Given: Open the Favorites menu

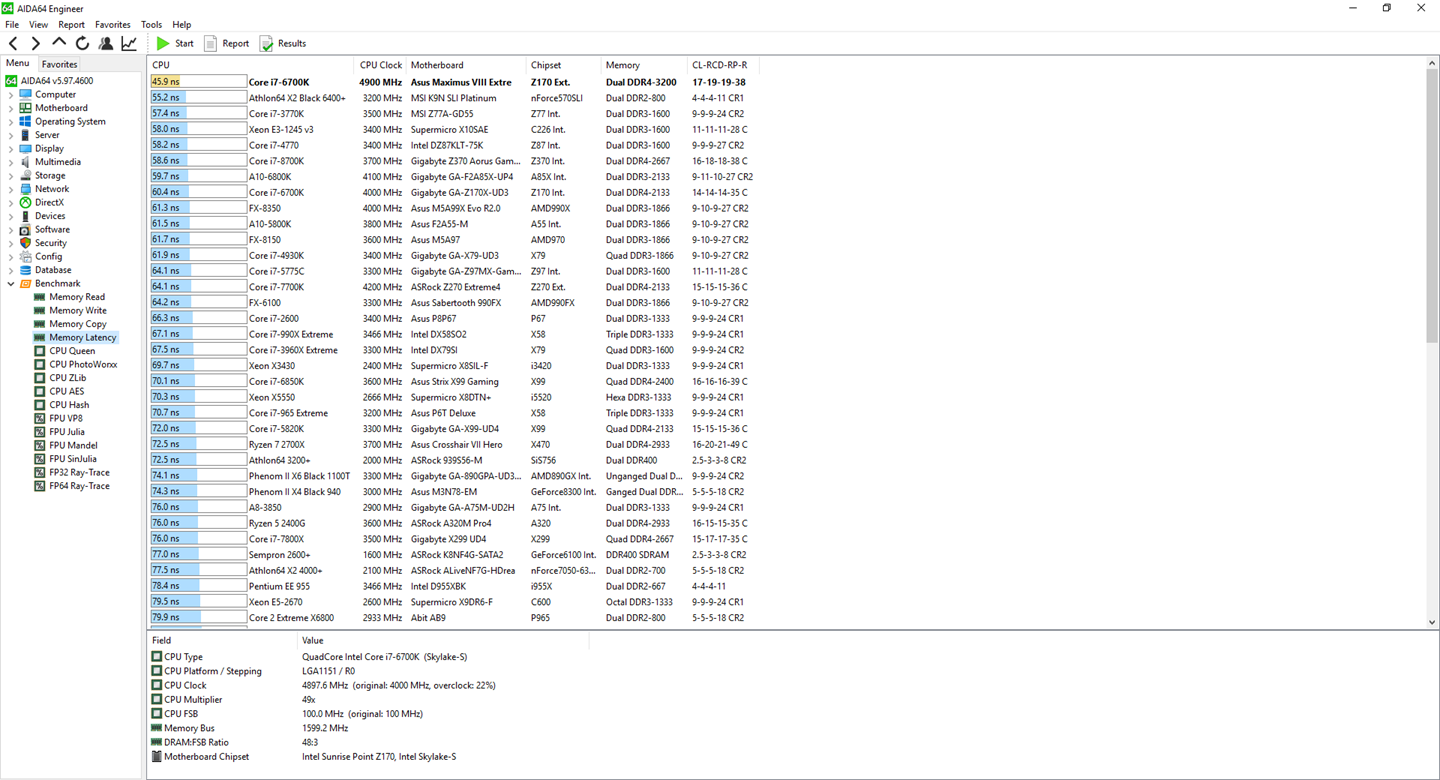Looking at the screenshot, I should [113, 24].
